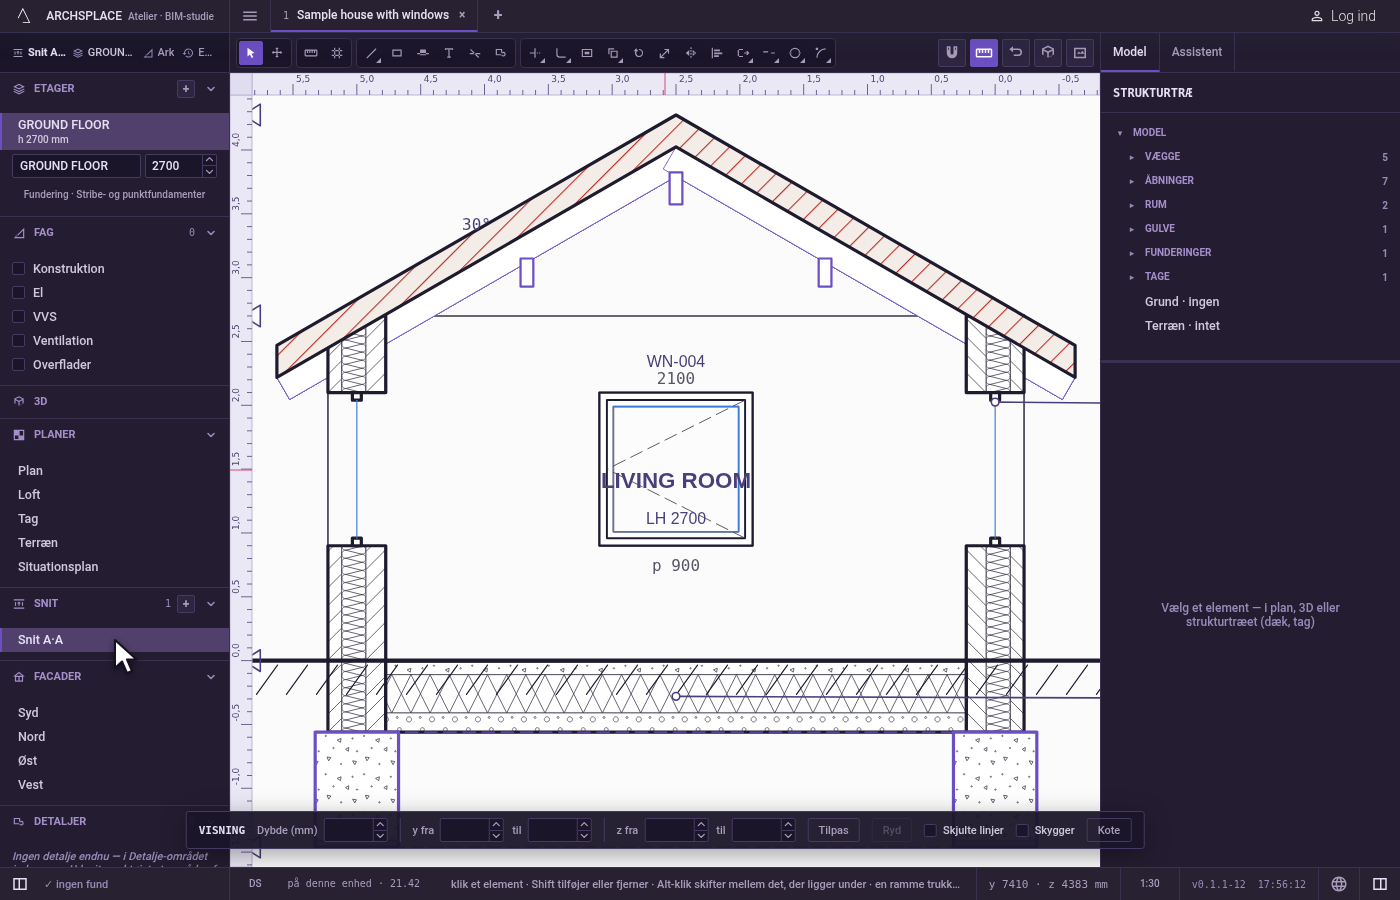Tick the El discipline checkbox

point(18,293)
